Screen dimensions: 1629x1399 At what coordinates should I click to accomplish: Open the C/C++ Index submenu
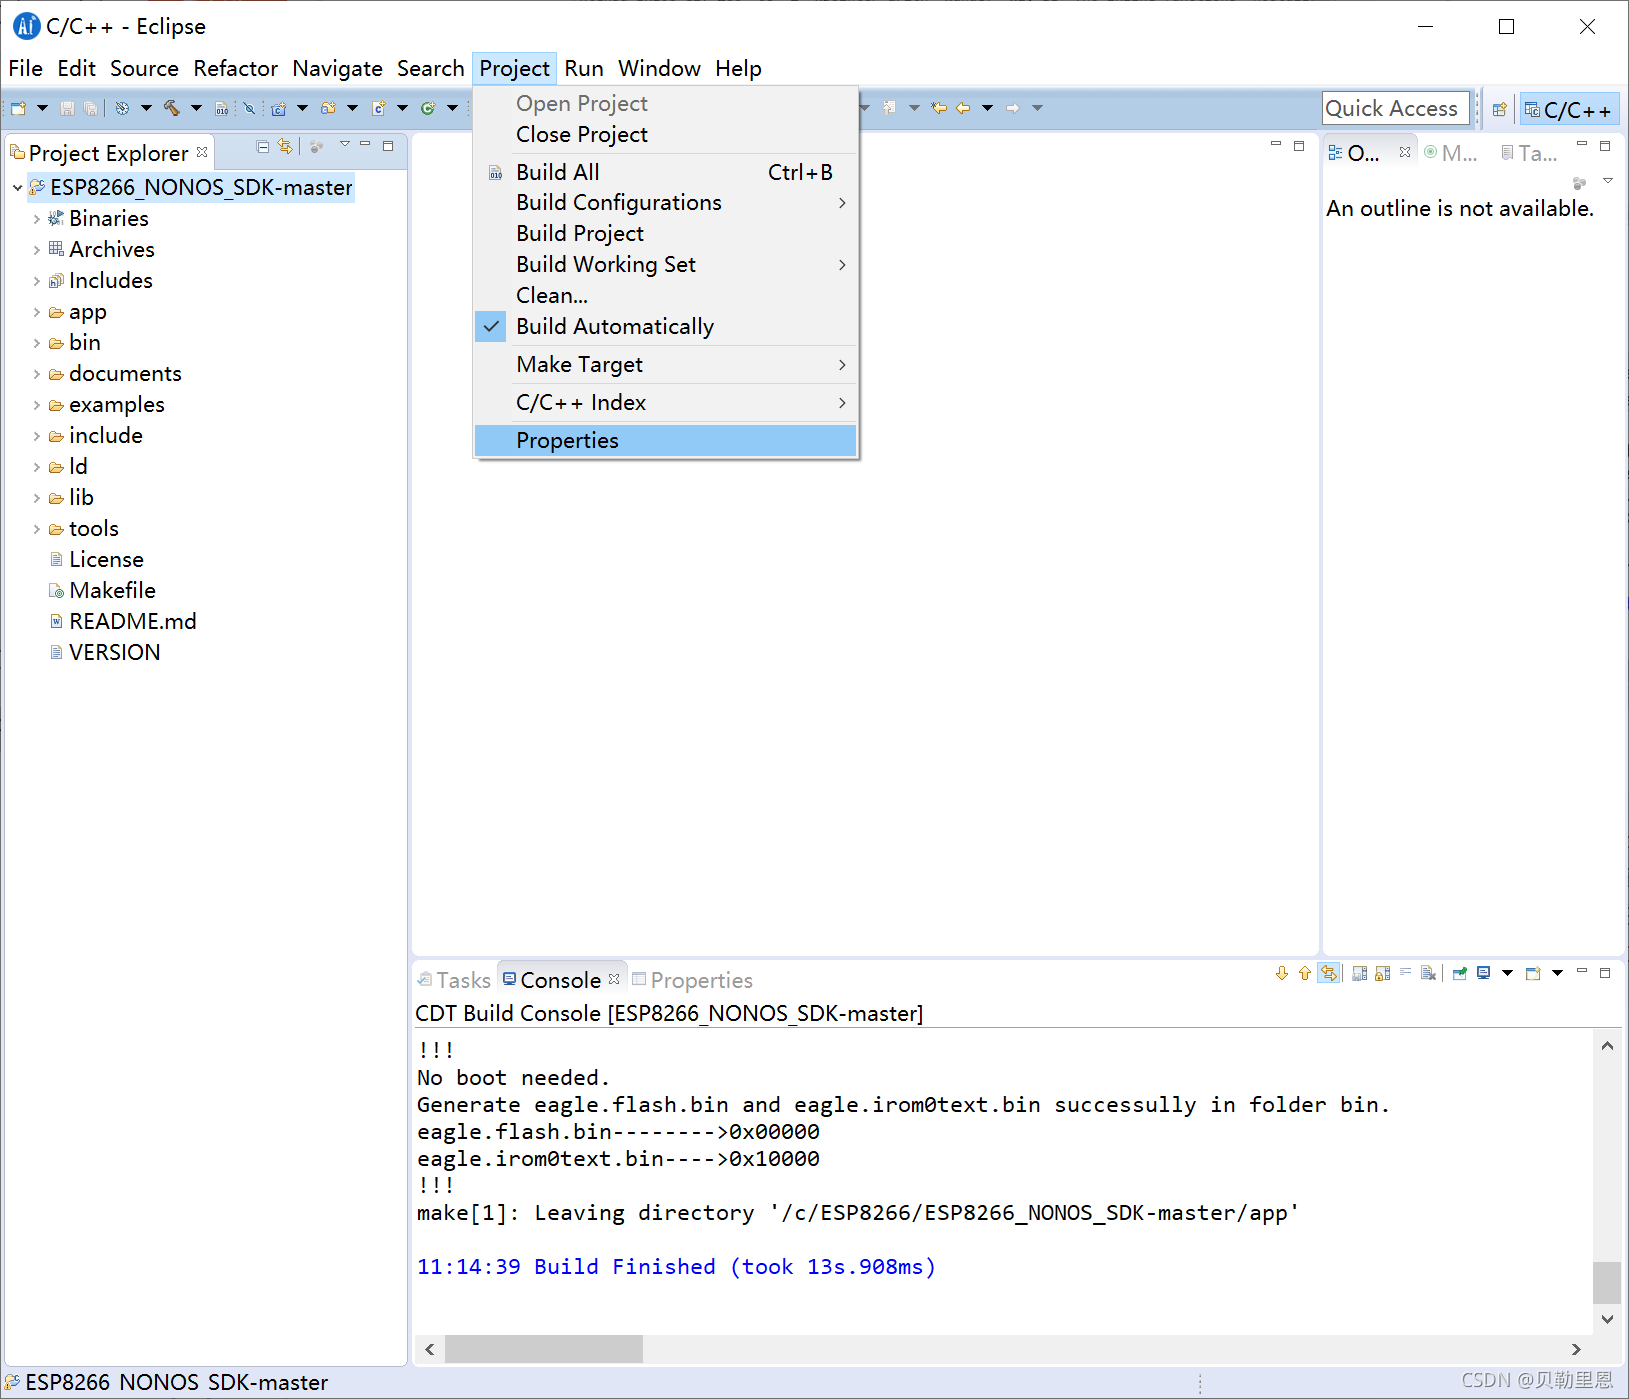pyautogui.click(x=665, y=403)
